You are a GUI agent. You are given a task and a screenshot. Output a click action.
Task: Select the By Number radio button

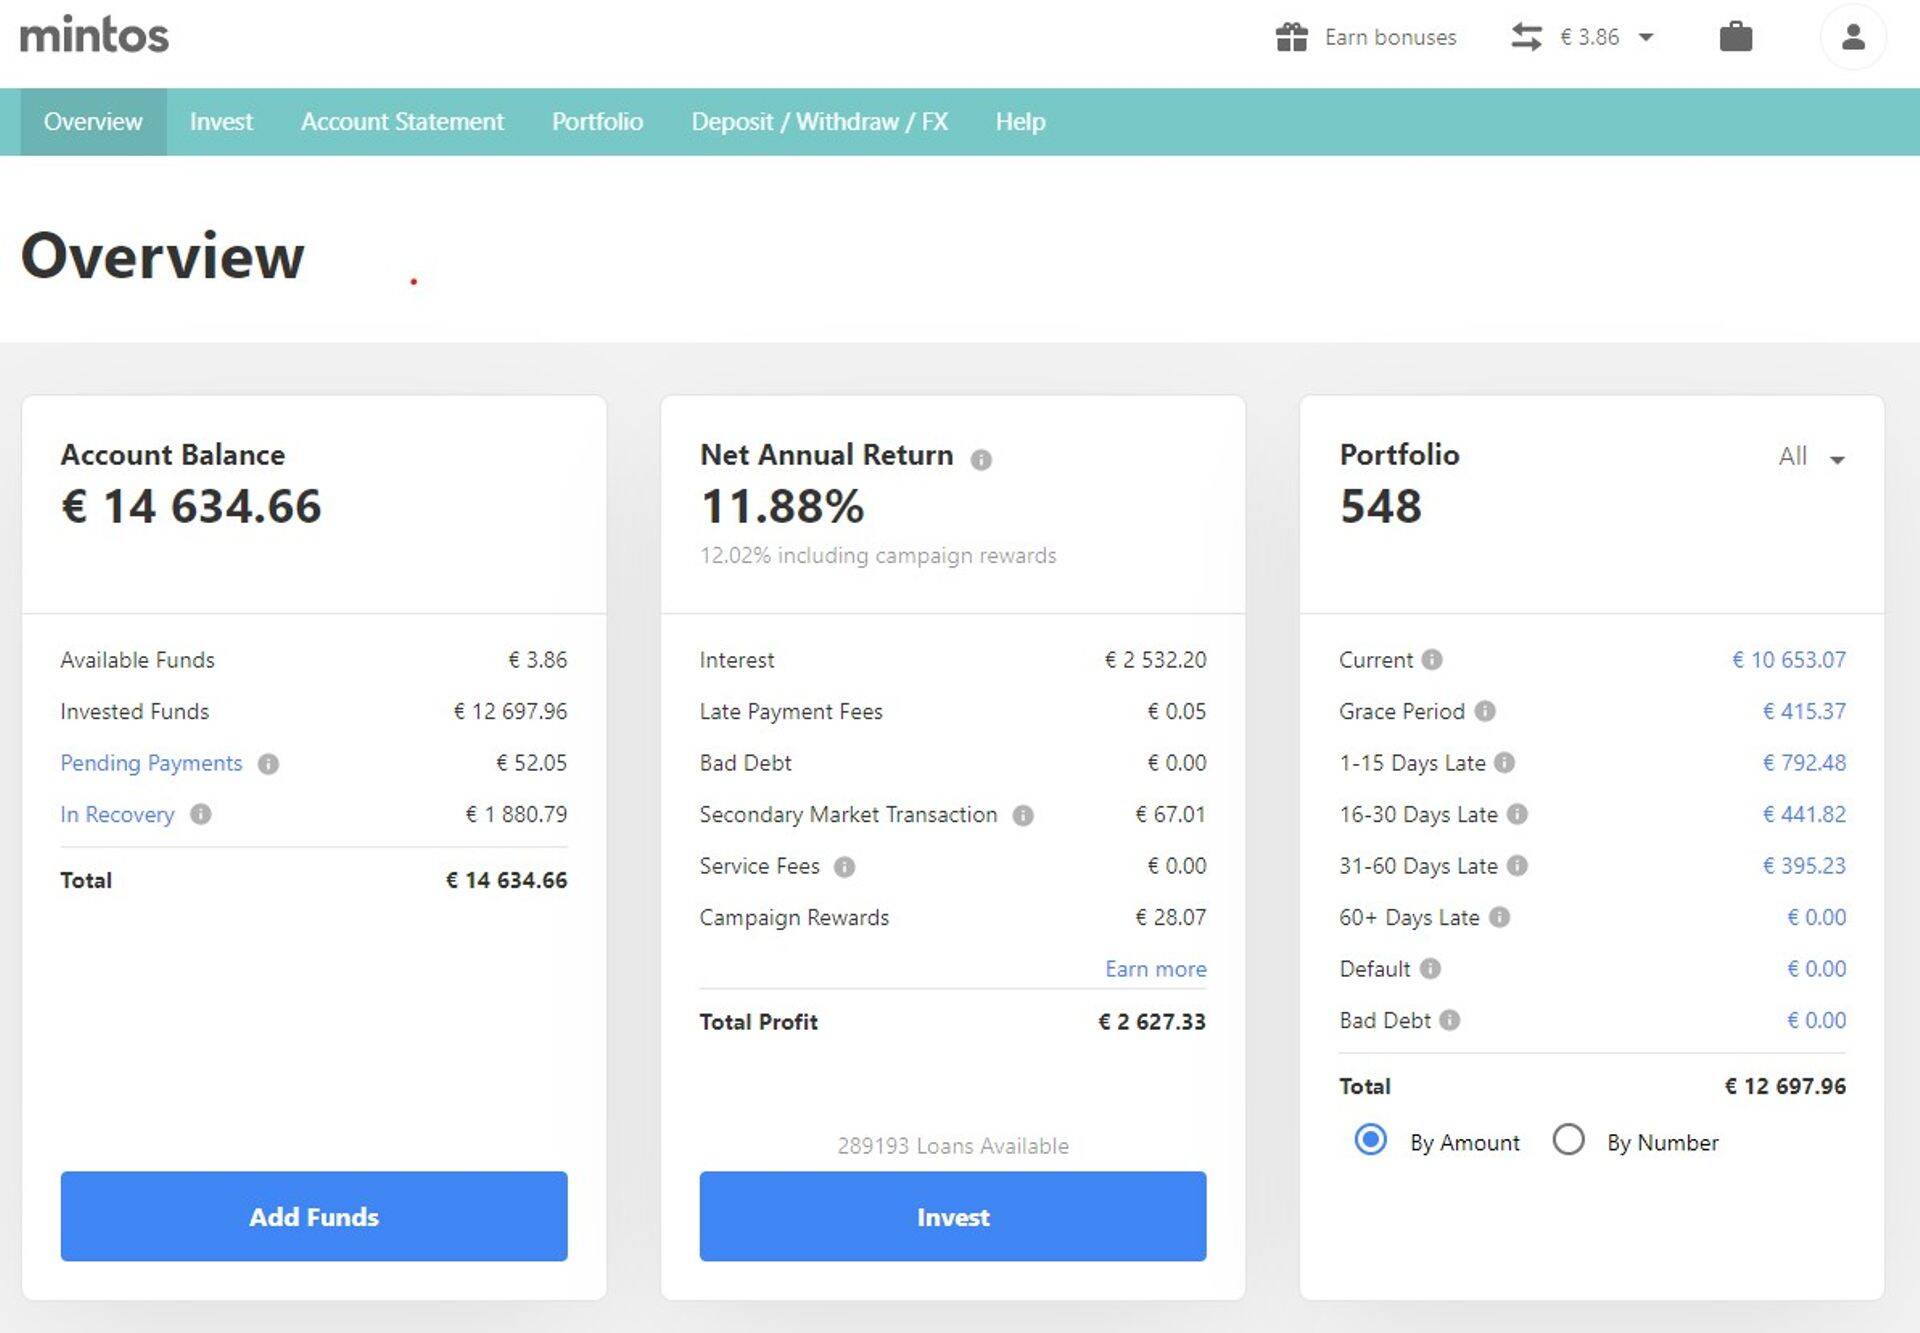[1568, 1140]
